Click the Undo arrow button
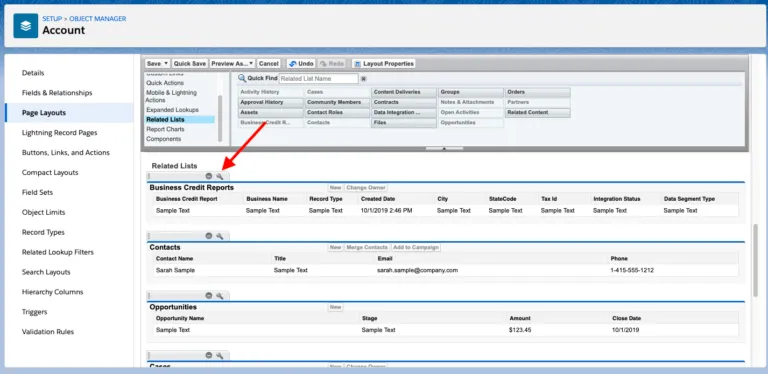Image resolution: width=768 pixels, height=374 pixels. pos(301,64)
